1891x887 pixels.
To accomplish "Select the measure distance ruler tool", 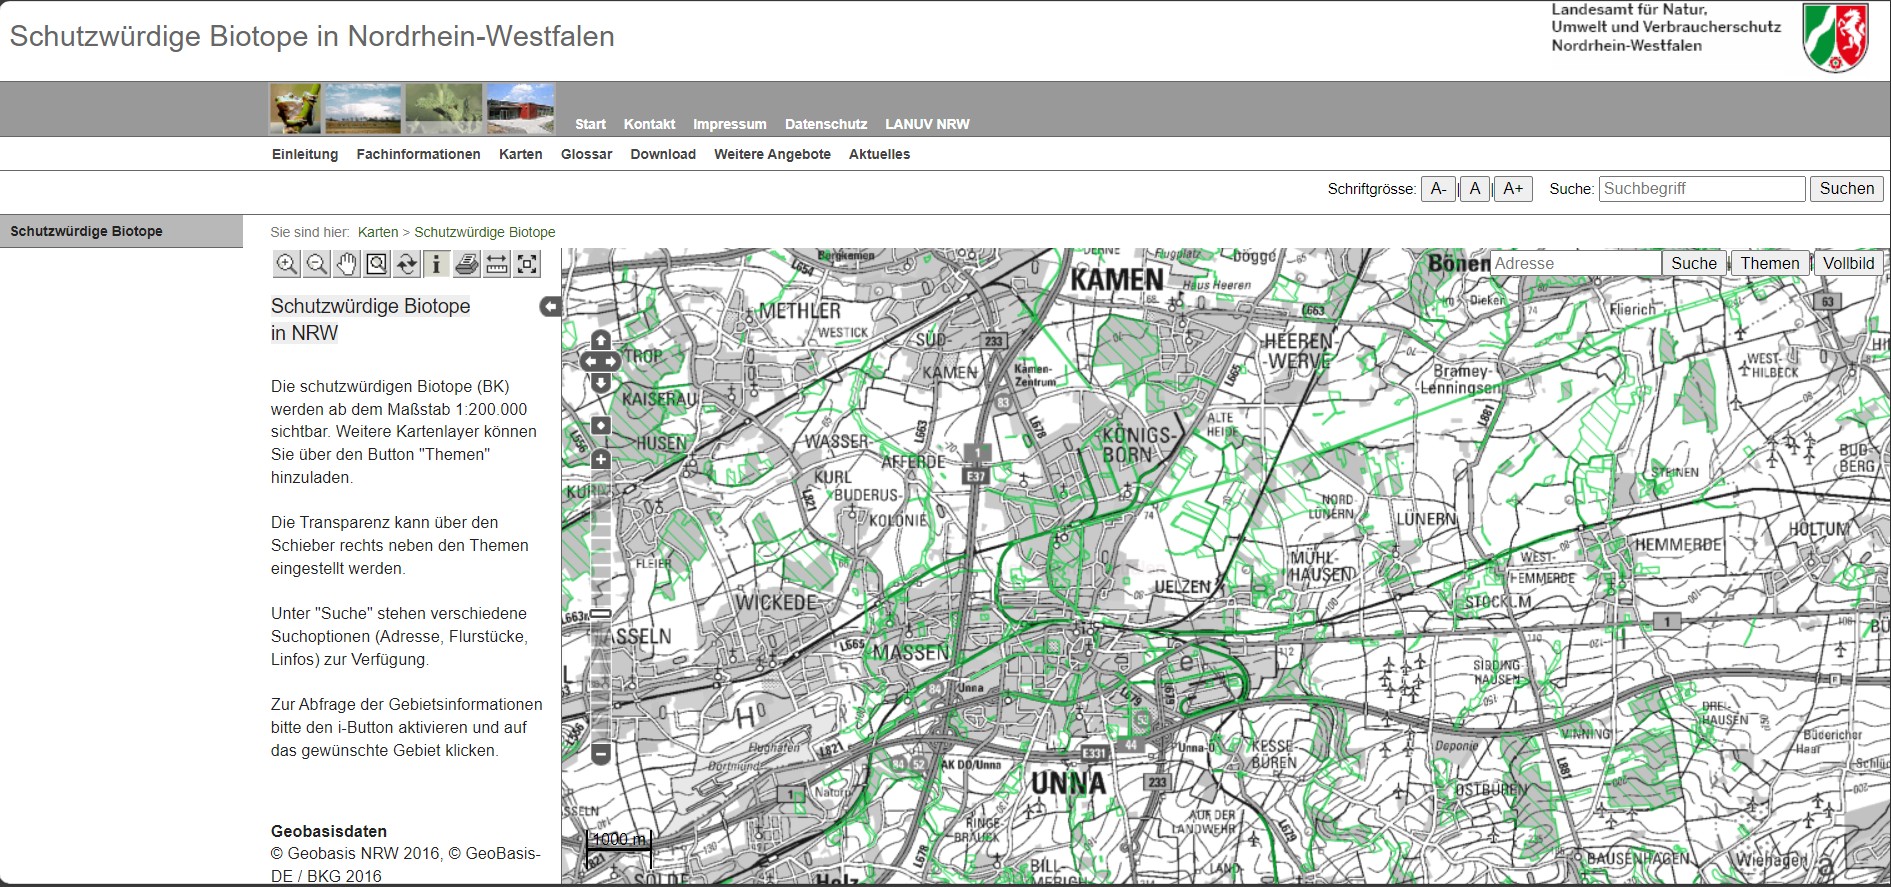I will coord(497,264).
